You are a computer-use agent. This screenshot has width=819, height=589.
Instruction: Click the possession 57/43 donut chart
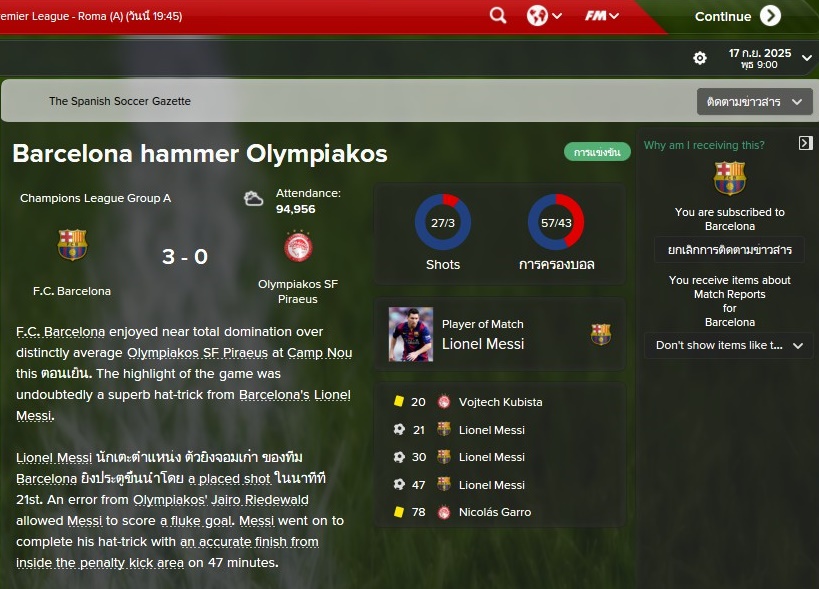[556, 222]
